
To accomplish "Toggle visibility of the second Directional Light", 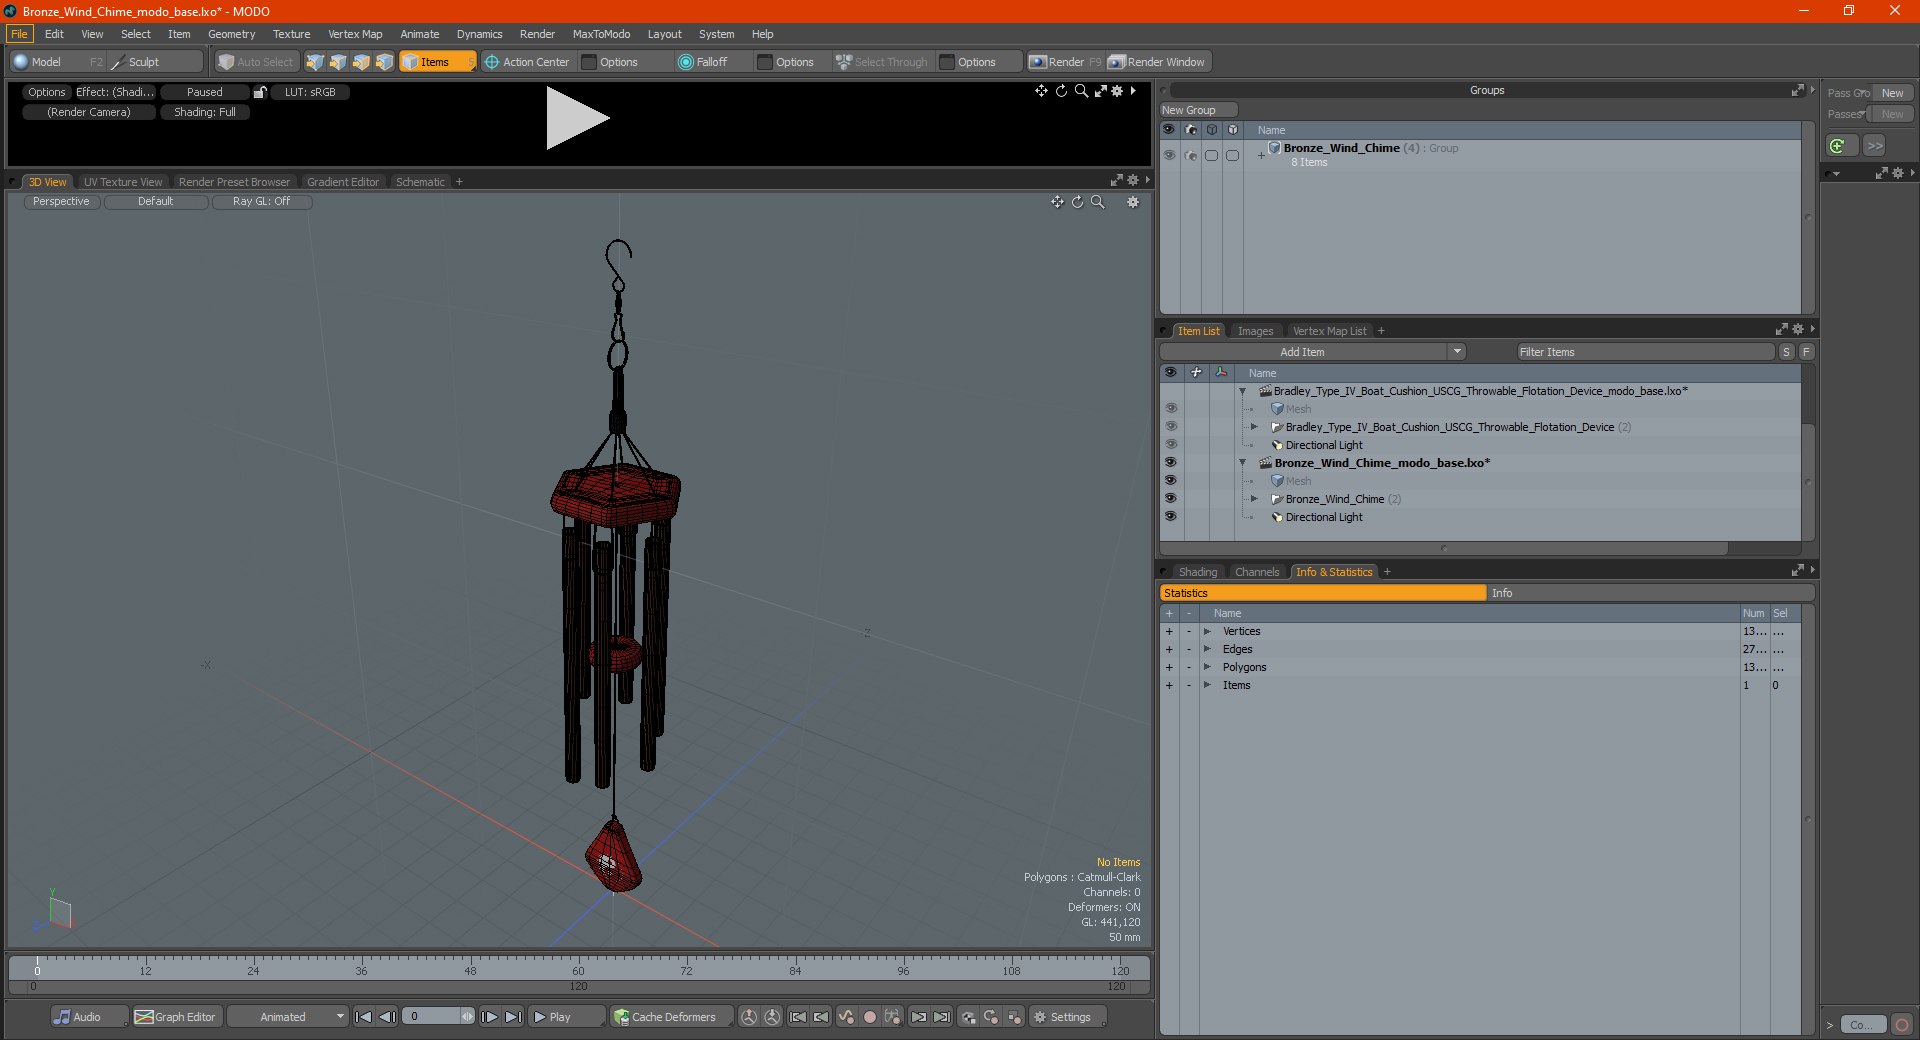I will pos(1170,517).
